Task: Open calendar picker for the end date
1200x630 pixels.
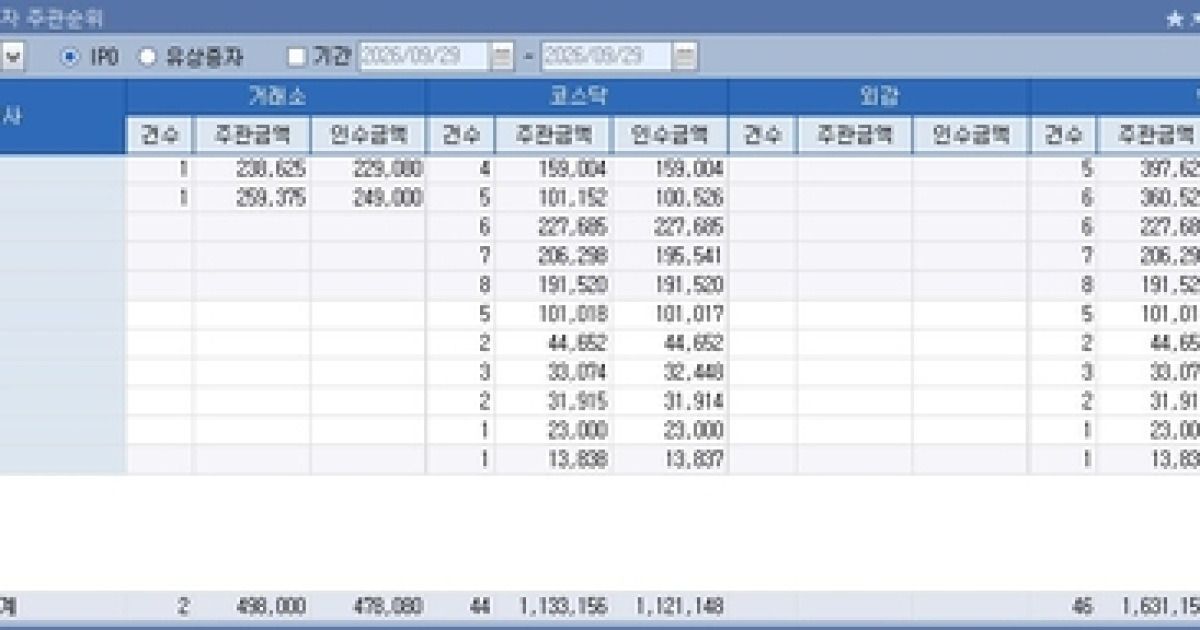Action: (x=684, y=57)
